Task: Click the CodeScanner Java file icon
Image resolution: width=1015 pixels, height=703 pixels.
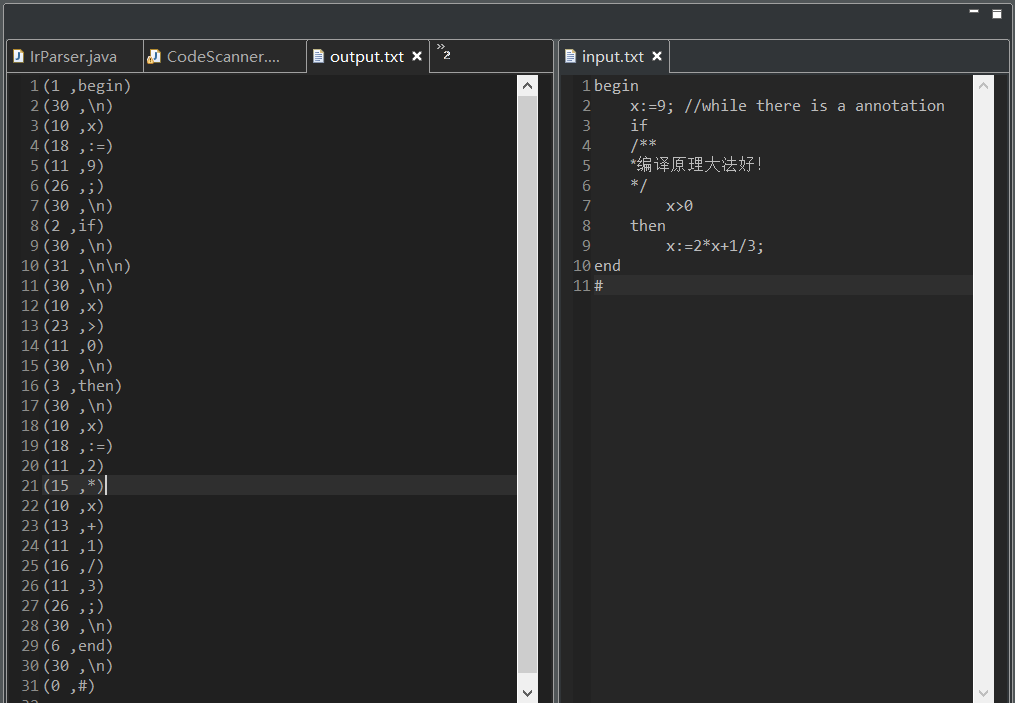Action: 154,56
